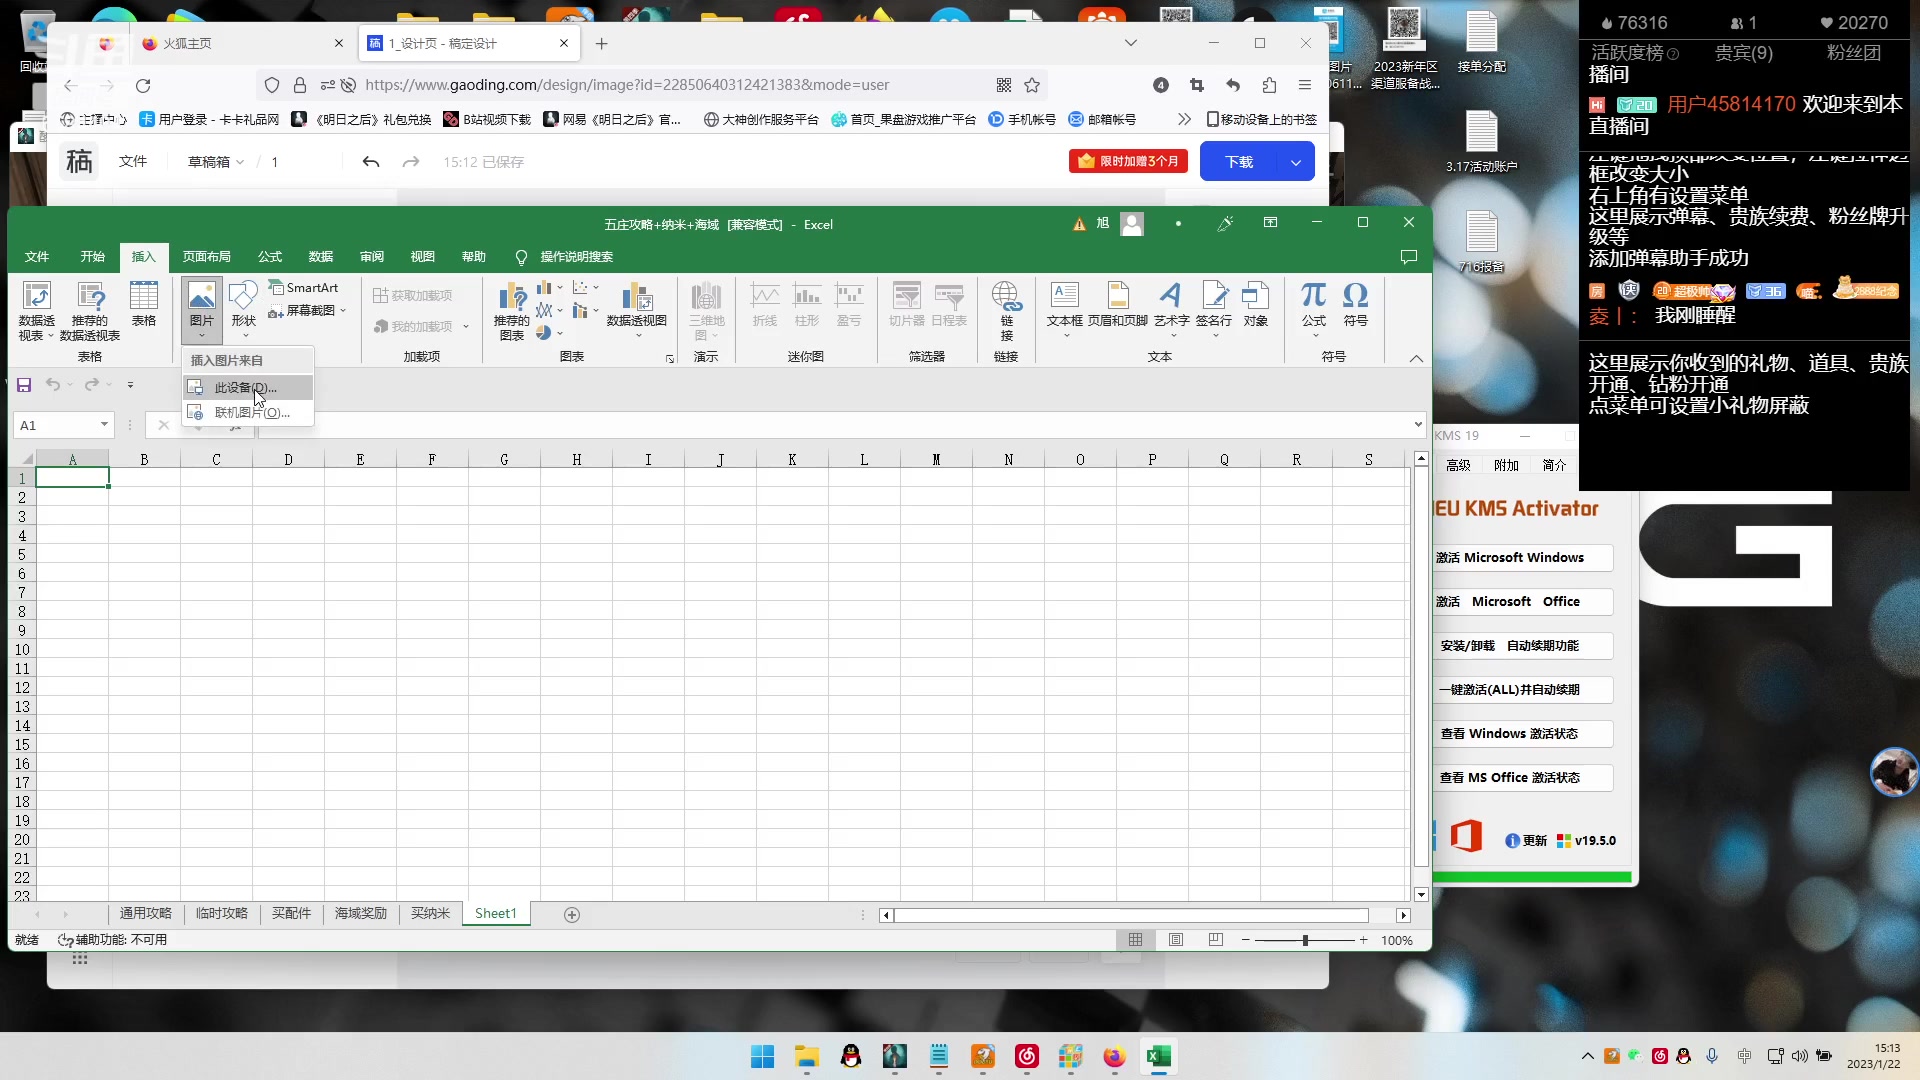Save workbook via quick access icon
This screenshot has width=1920, height=1080.
24,385
